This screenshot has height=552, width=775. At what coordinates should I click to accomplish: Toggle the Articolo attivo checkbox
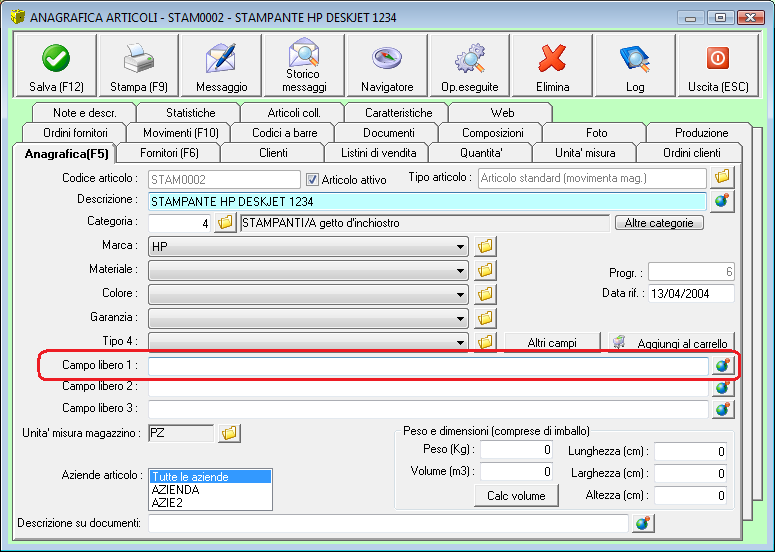tap(312, 179)
